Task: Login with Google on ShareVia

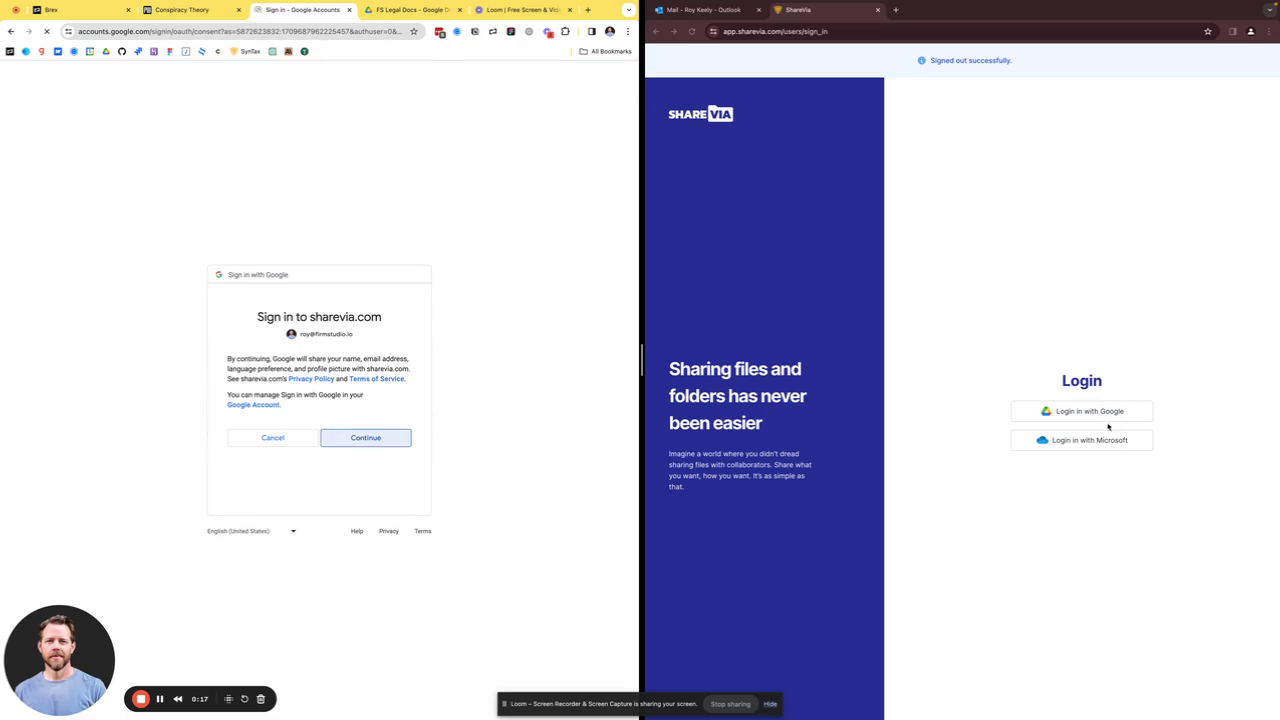Action: 1082,411
